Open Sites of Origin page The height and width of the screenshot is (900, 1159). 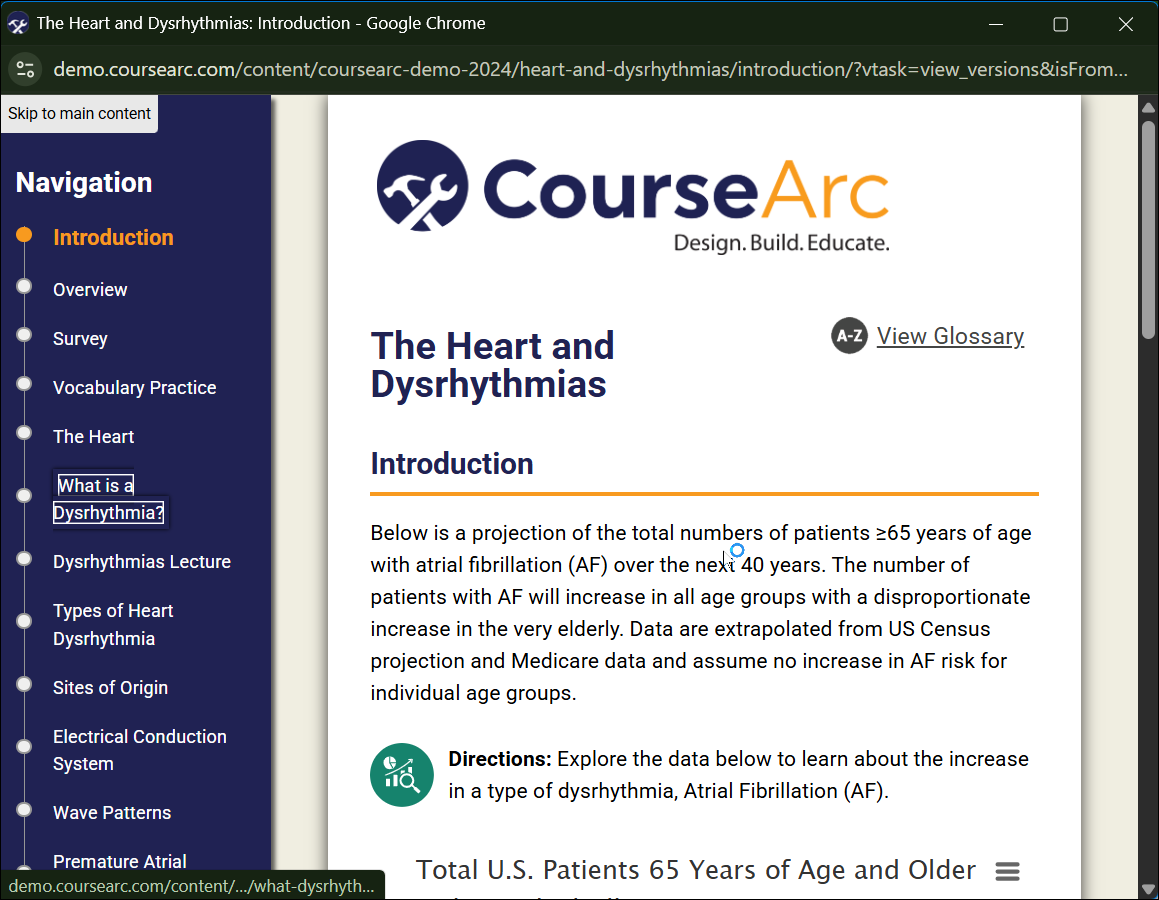[110, 687]
